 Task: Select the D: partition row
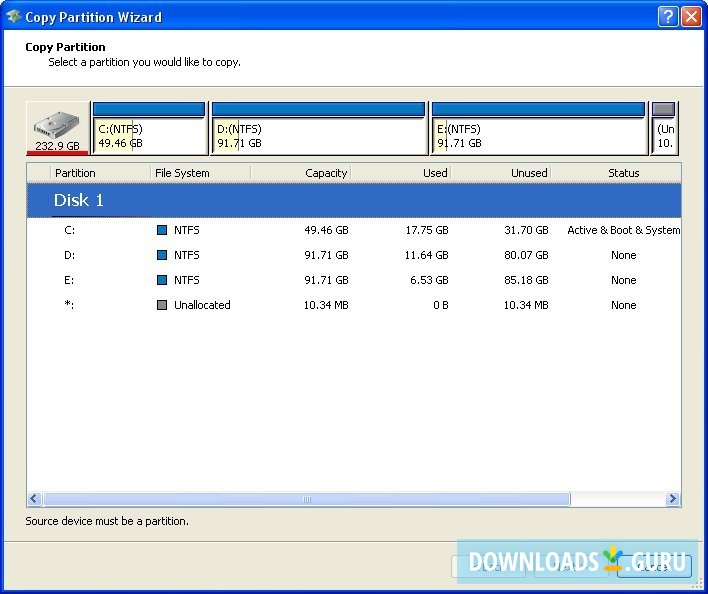(354, 255)
